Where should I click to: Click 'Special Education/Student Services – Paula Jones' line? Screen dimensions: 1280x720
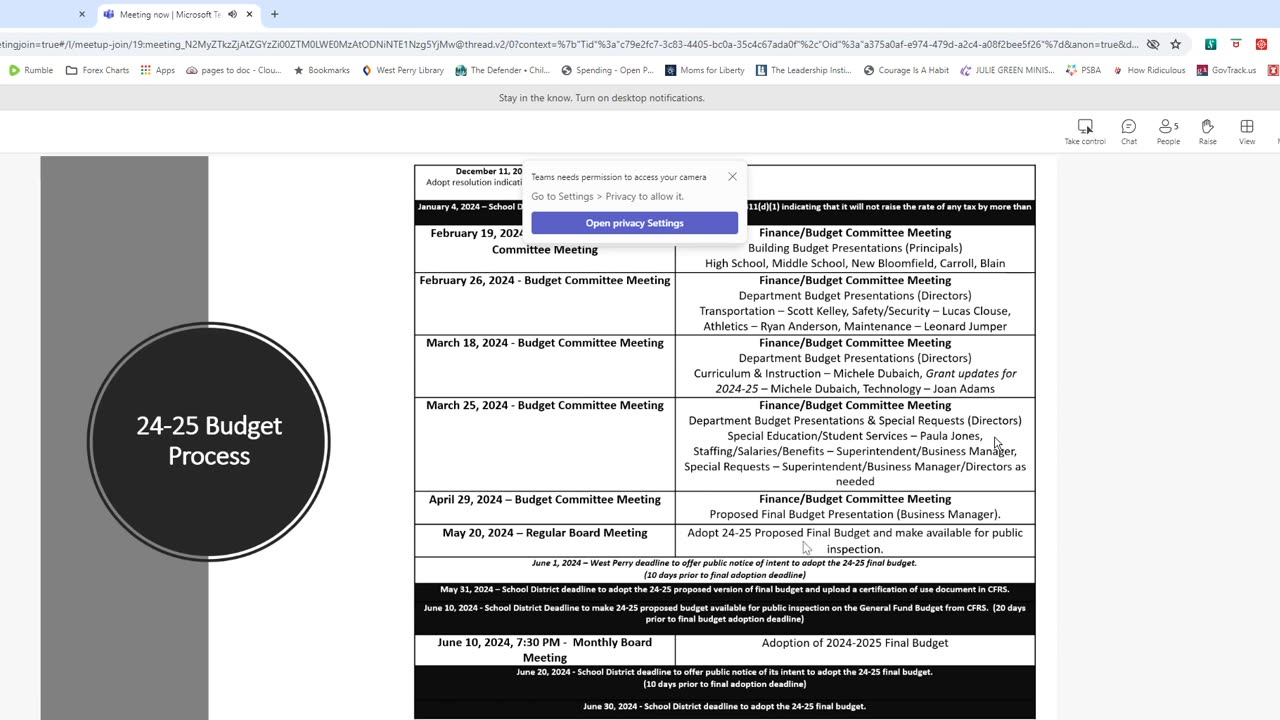tap(855, 436)
